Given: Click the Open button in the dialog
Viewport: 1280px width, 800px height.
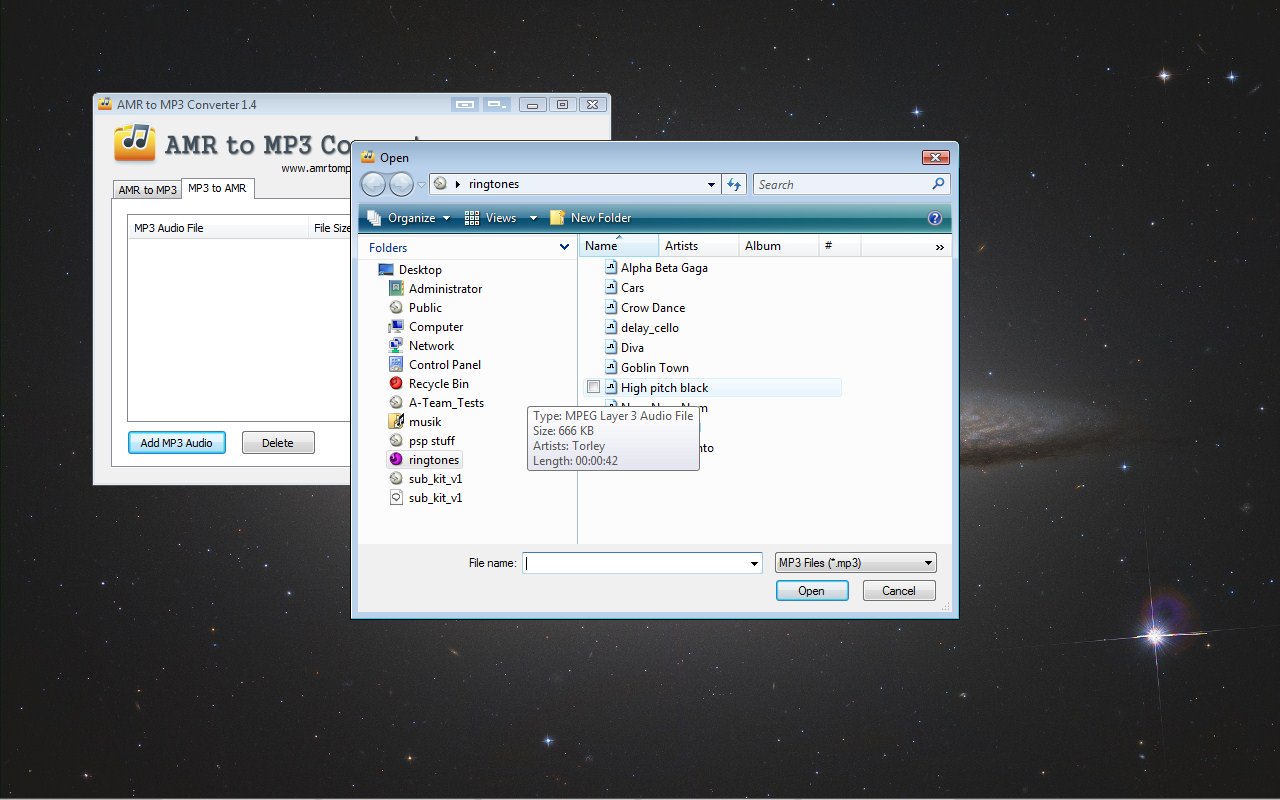Looking at the screenshot, I should point(812,591).
